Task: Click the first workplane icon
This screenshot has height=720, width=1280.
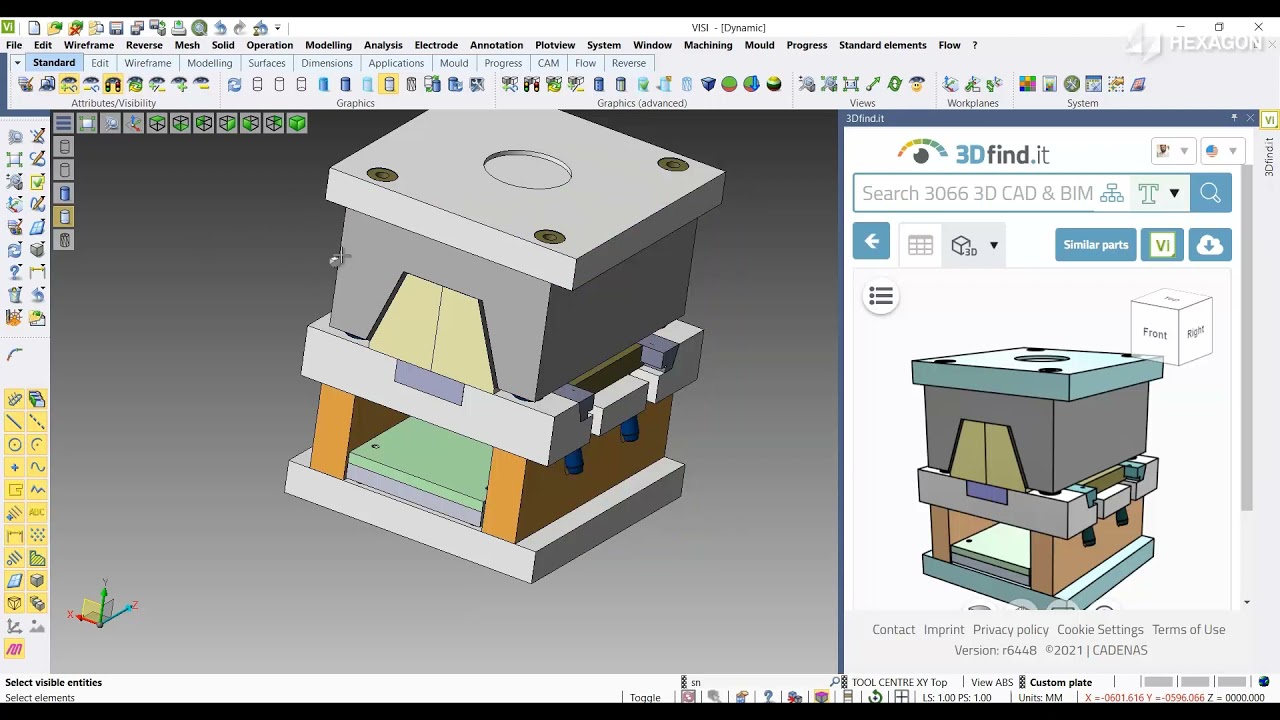Action: point(951,85)
